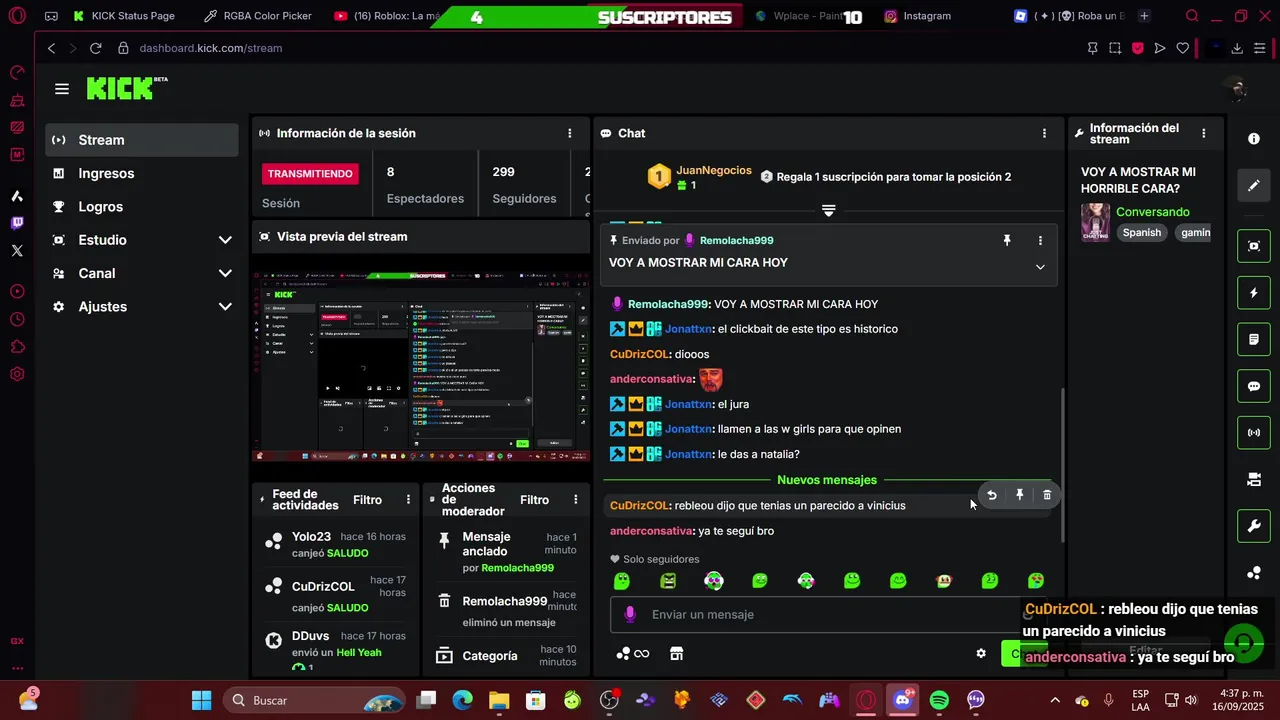Click the taskbar Buscar search box
1280x720 pixels.
coord(312,700)
